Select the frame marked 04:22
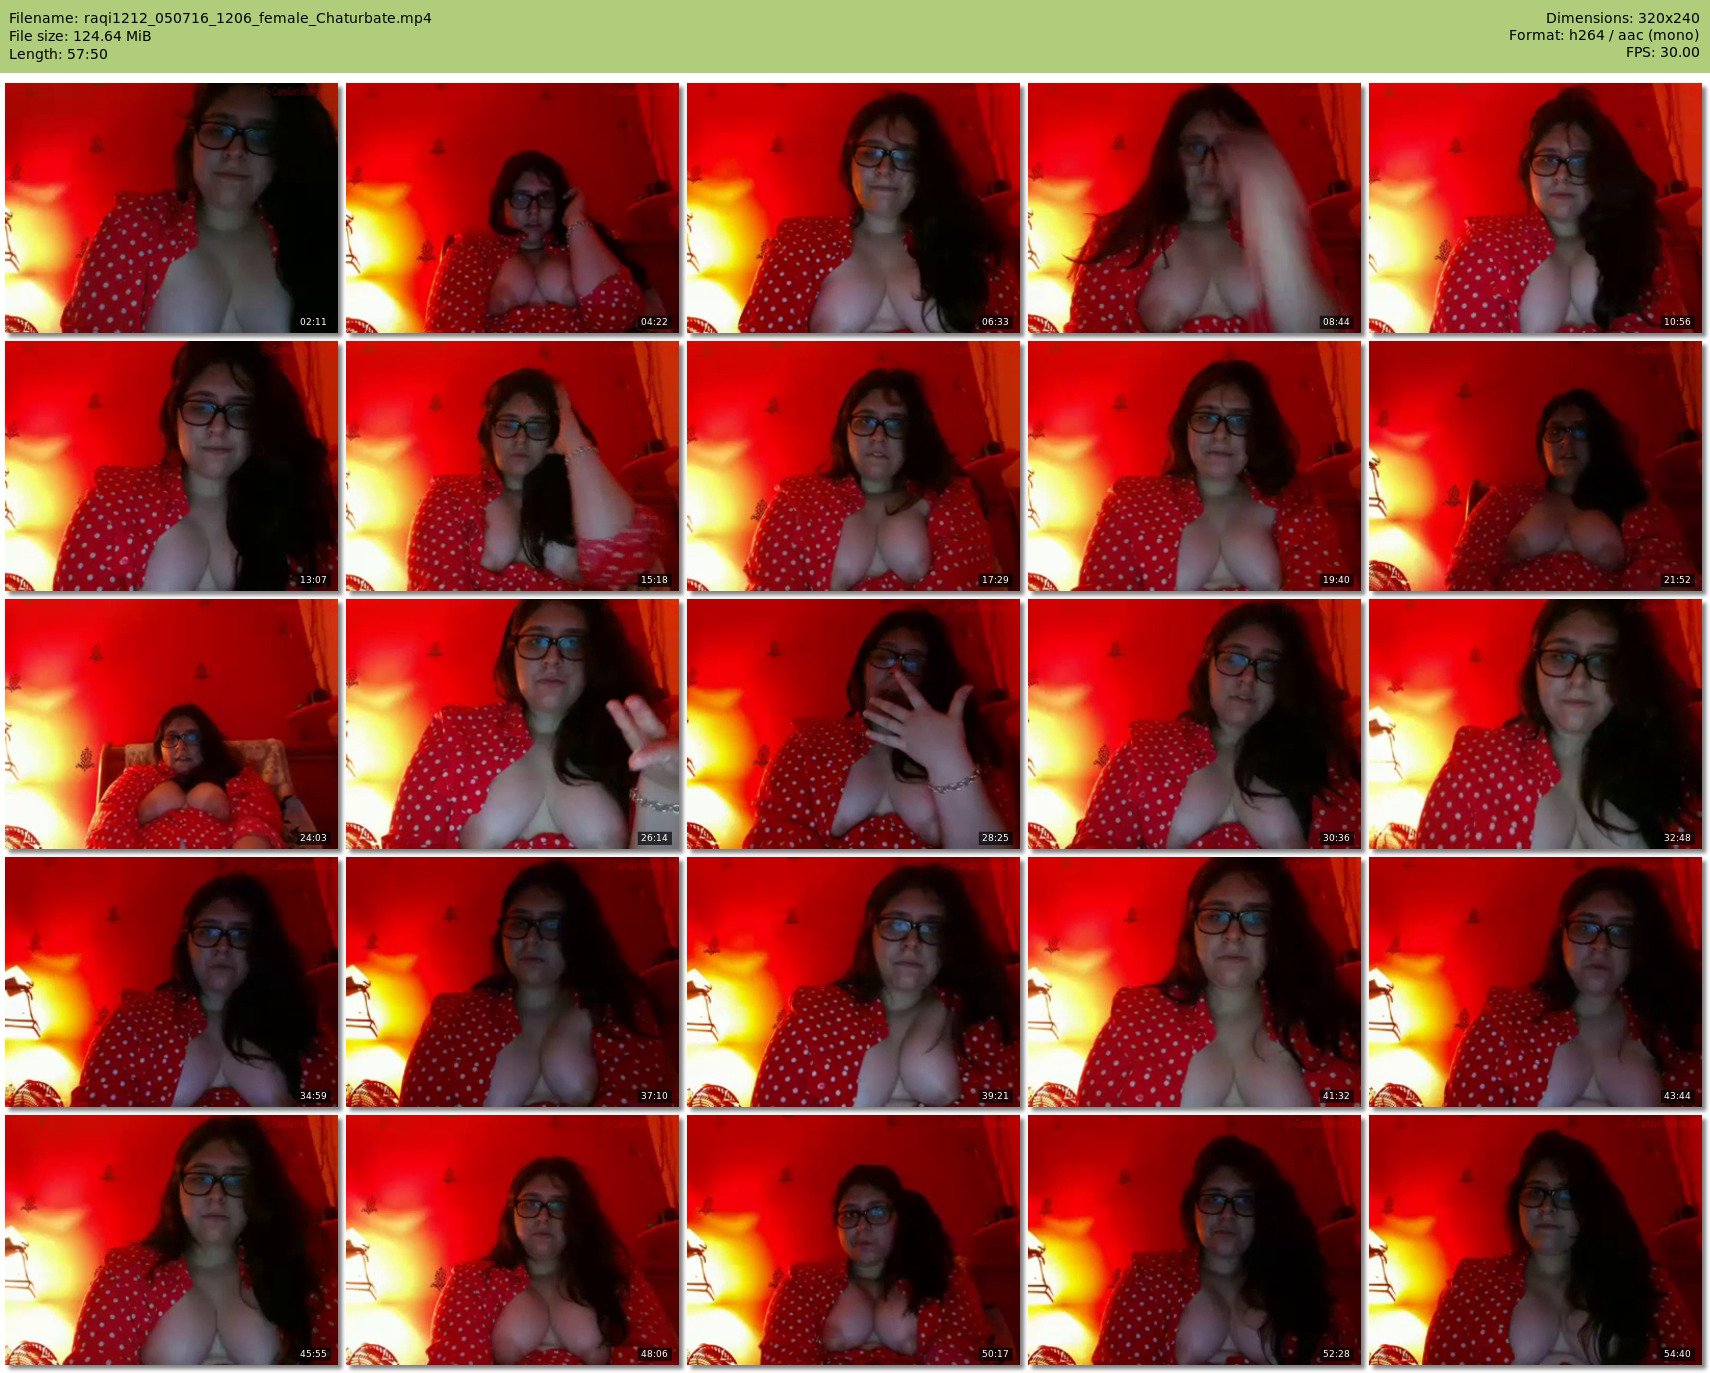This screenshot has width=1710, height=1373. tap(512, 208)
